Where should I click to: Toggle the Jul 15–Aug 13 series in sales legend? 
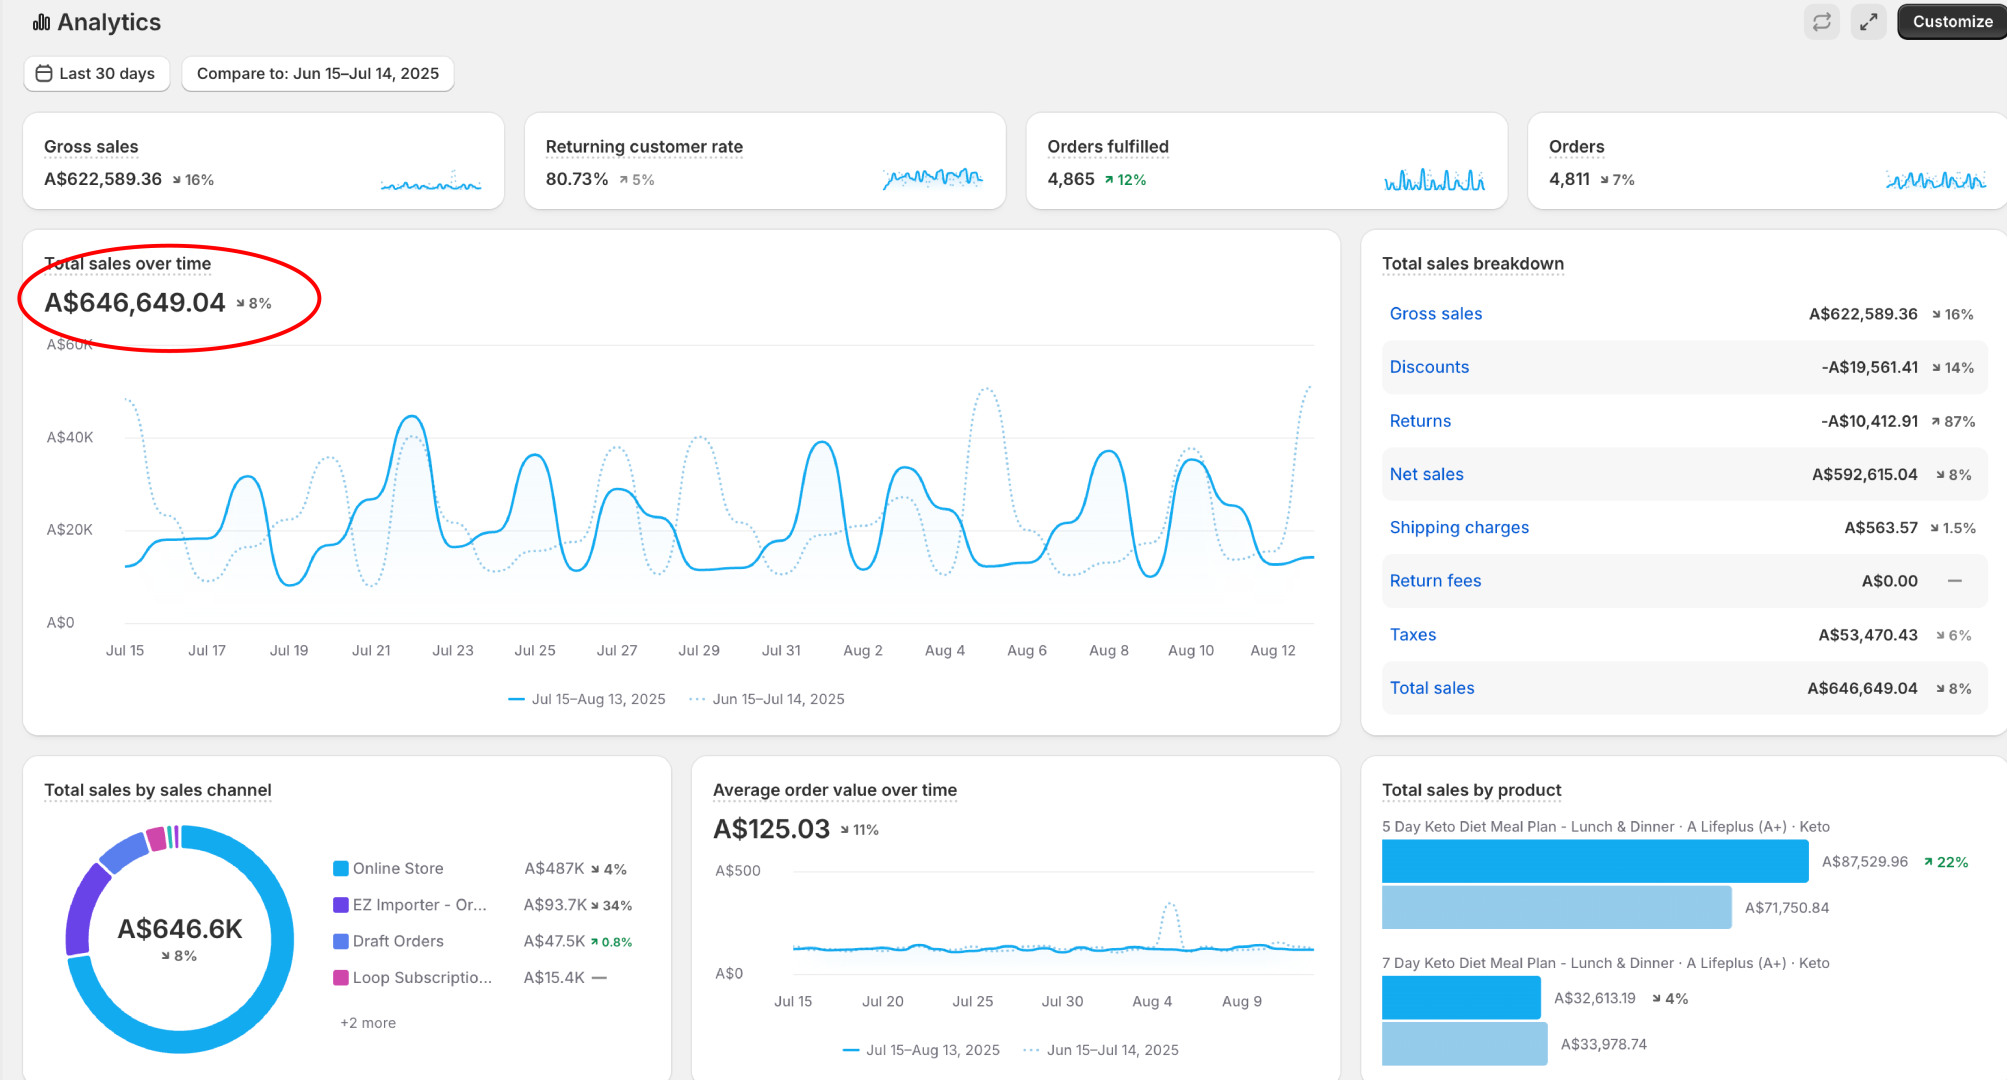pos(587,699)
